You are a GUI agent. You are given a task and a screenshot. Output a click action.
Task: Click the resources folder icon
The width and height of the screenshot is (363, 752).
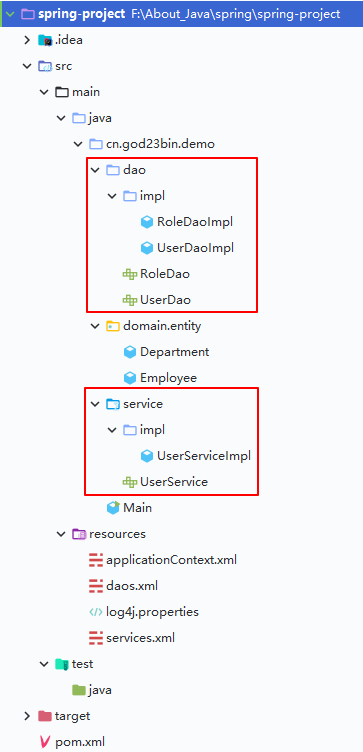point(79,534)
